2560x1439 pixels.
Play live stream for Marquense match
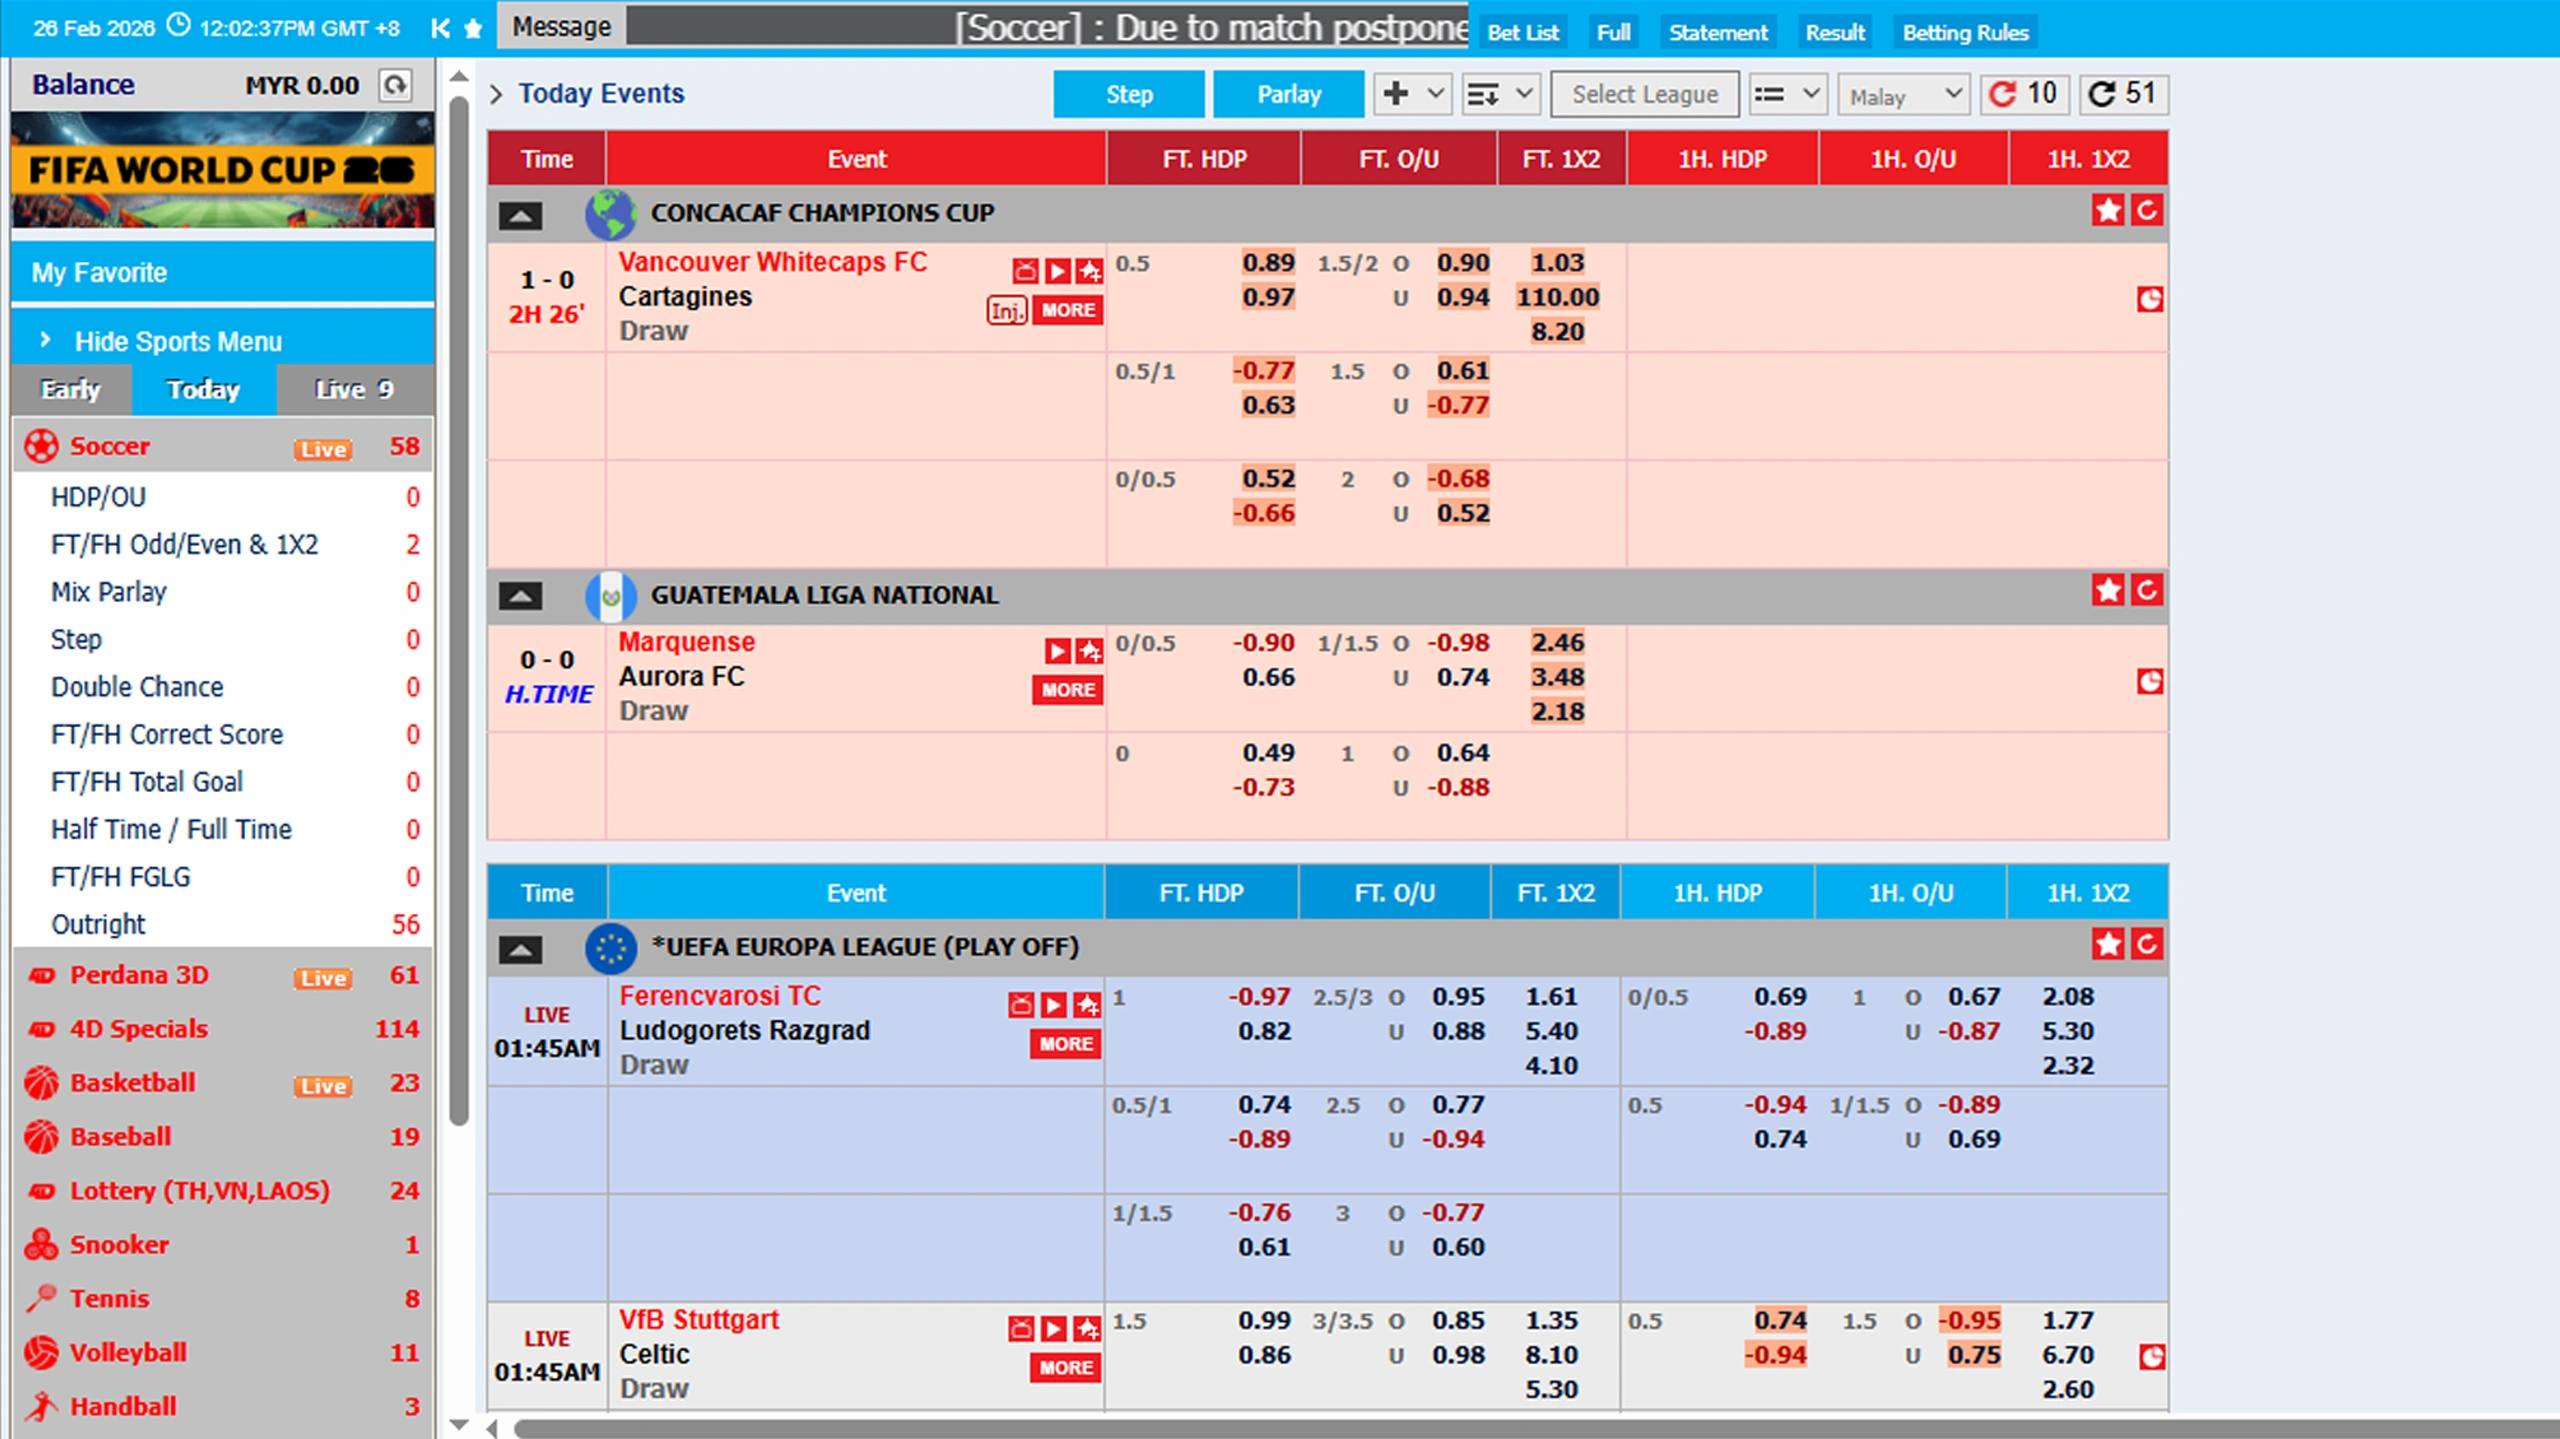click(1057, 651)
